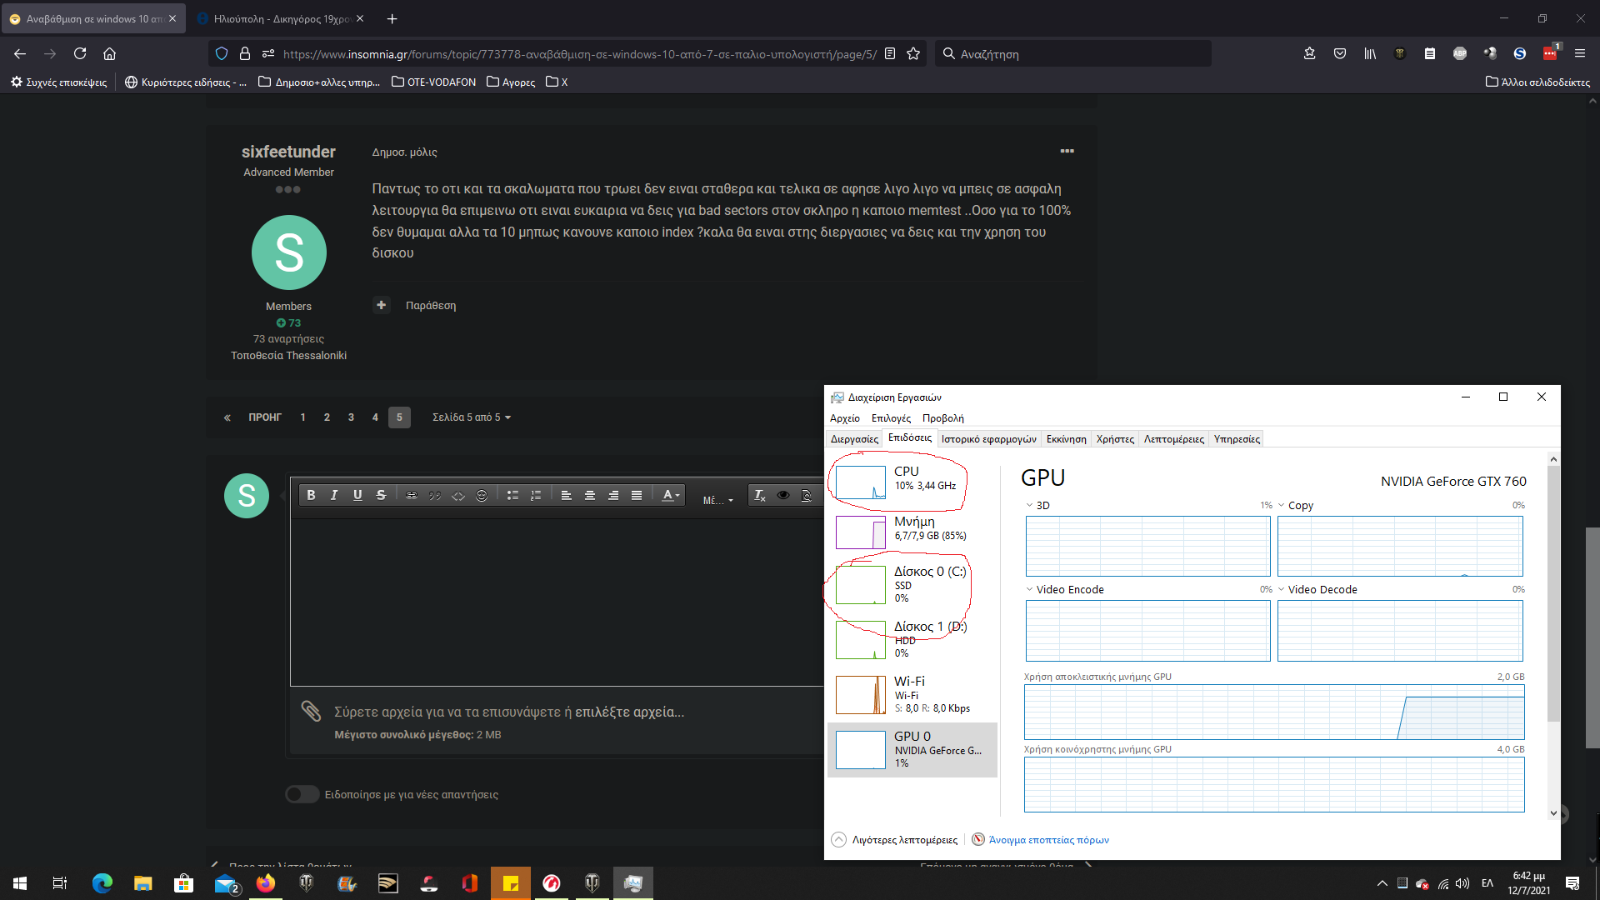Toggle bold formatting in the reply editor

coord(311,495)
